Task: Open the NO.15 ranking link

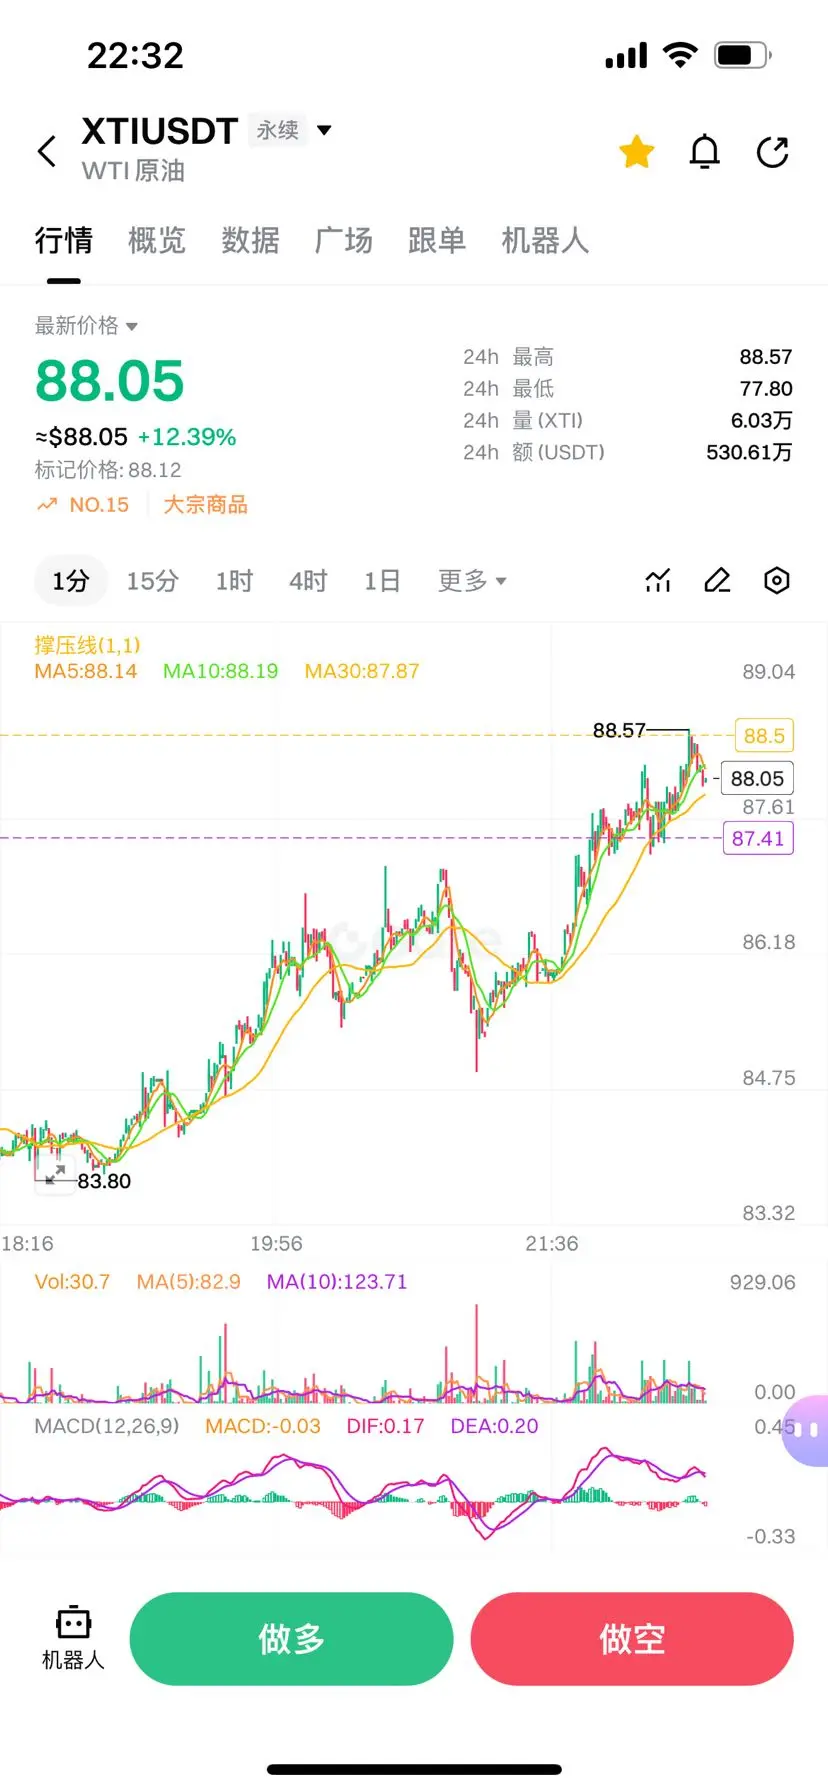Action: coord(84,505)
